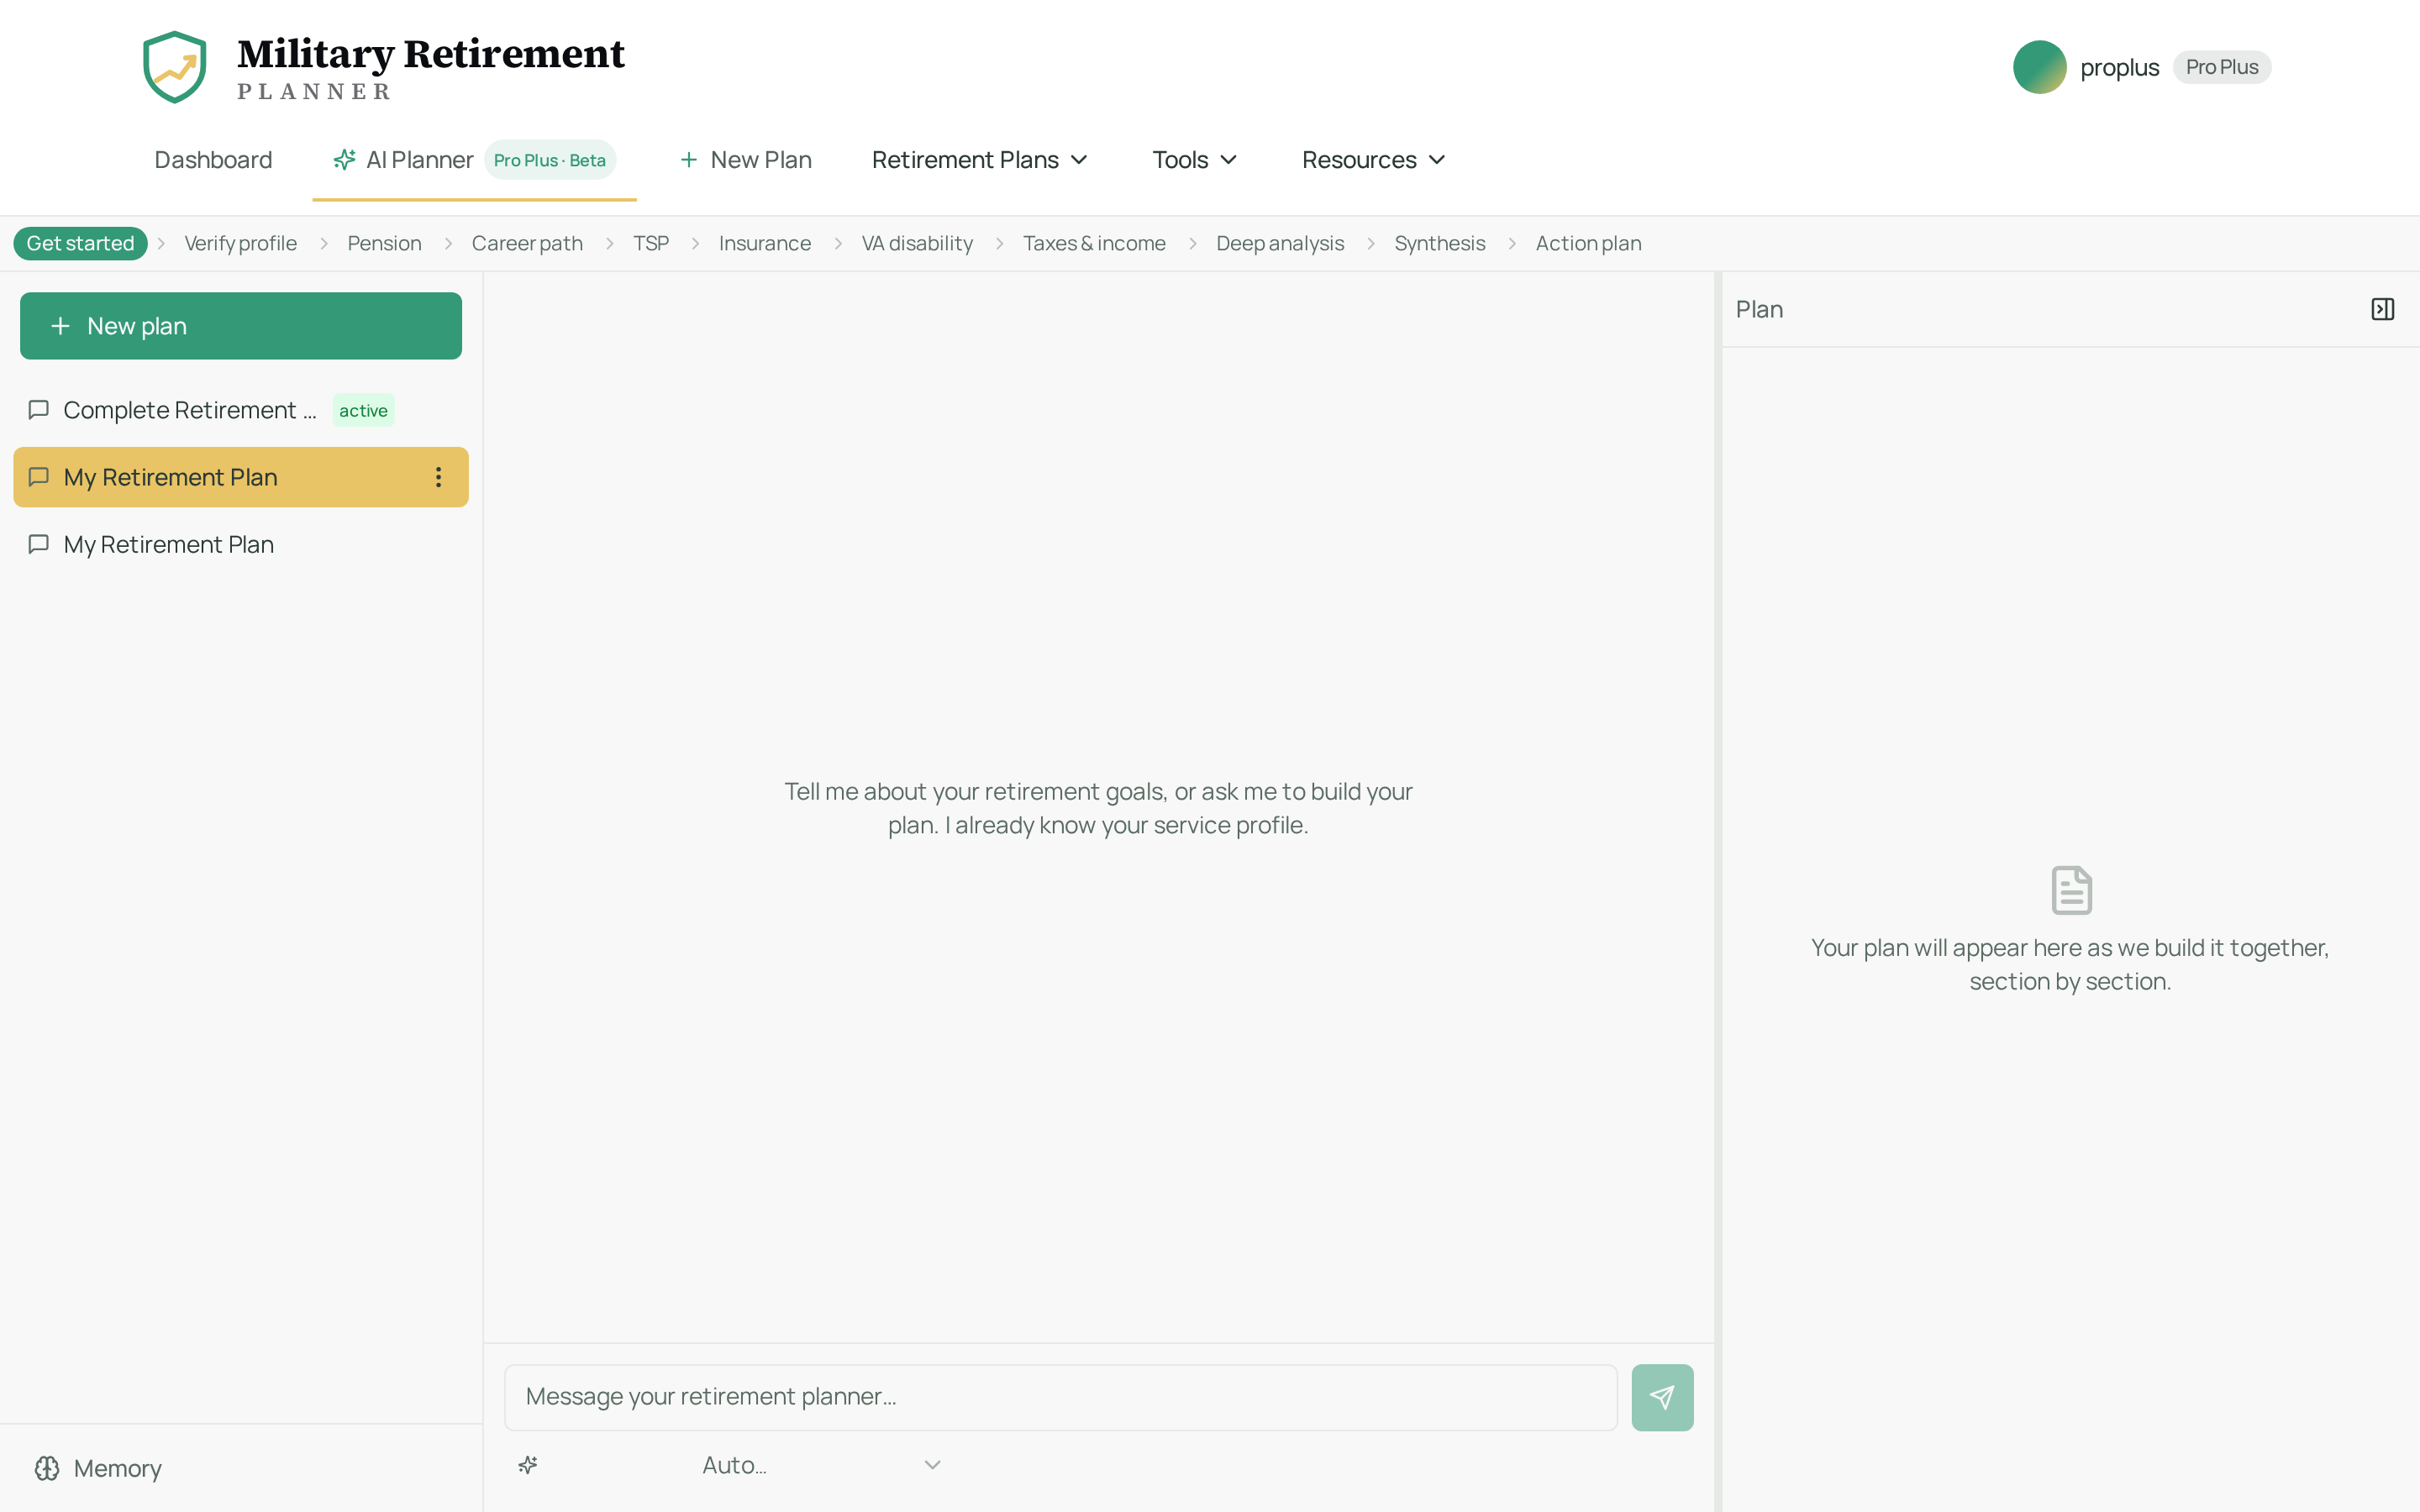Click the Plan panel header title

[x=1759, y=309]
